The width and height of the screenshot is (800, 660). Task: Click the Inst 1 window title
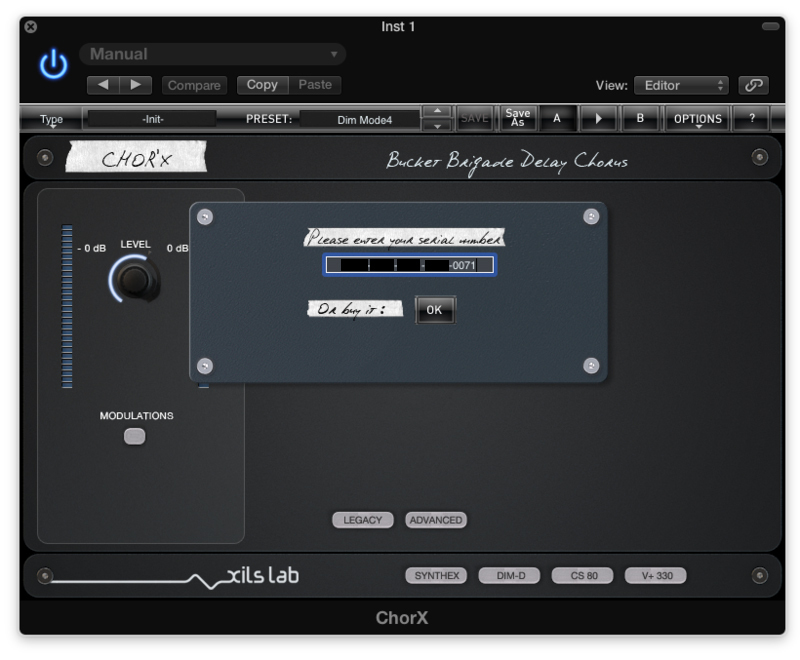tap(398, 27)
